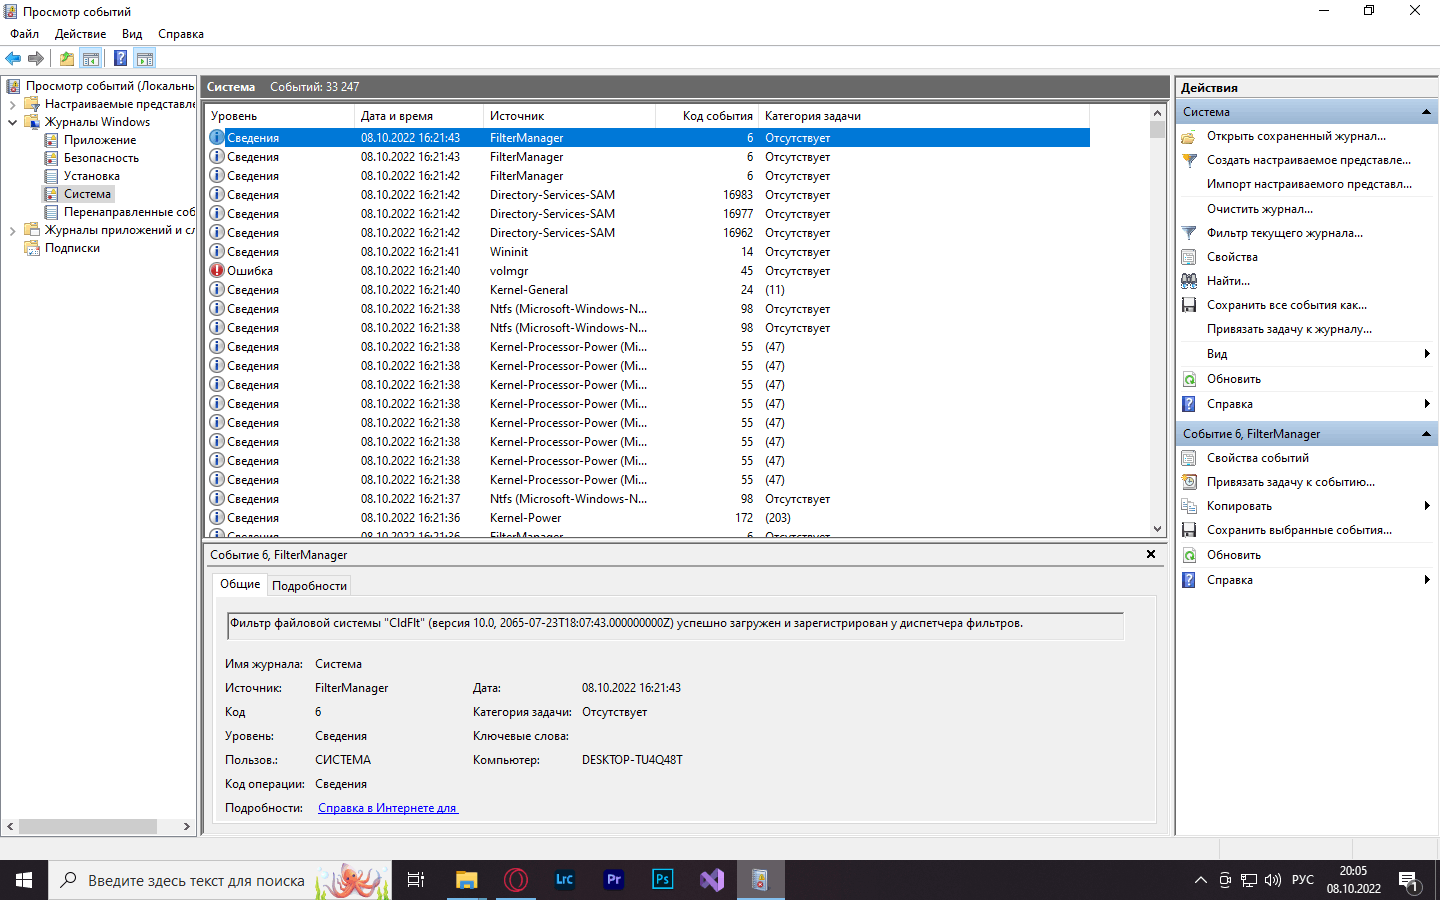Select Подписки in tree
Screen dimensions: 1440x900
(72, 248)
